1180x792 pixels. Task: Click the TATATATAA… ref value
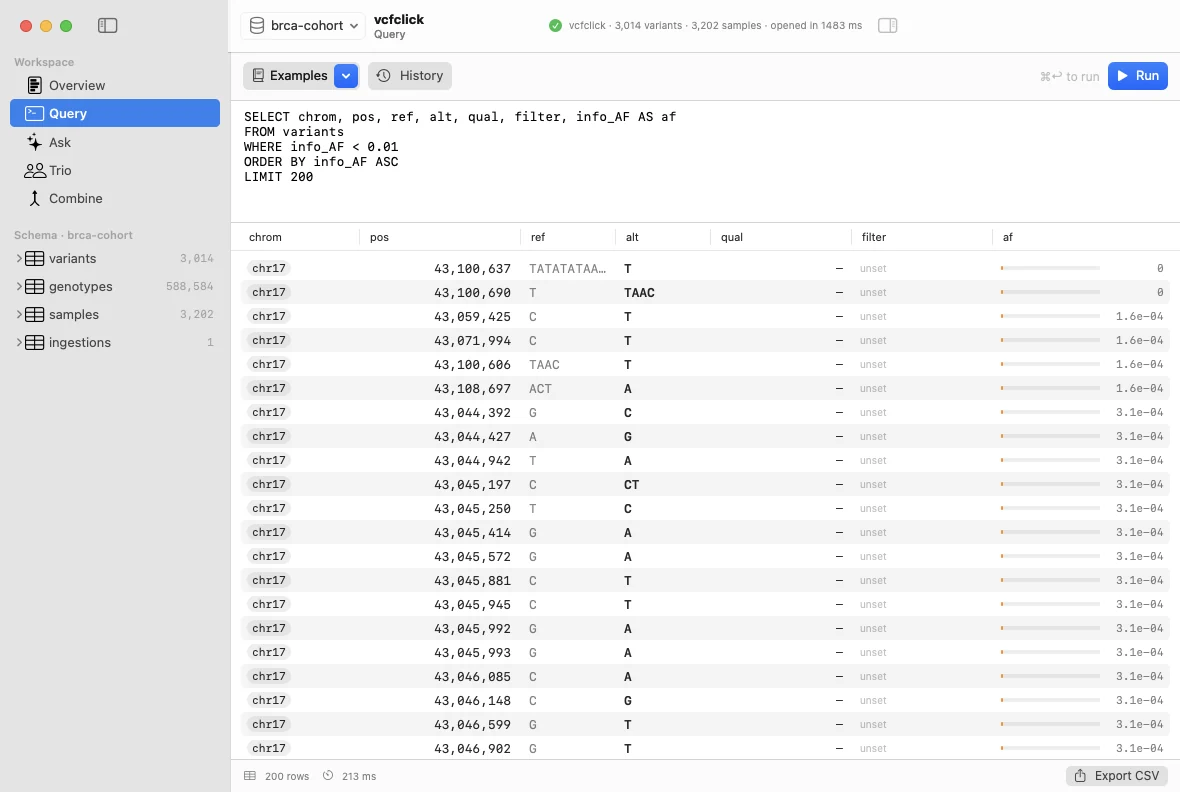(567, 268)
